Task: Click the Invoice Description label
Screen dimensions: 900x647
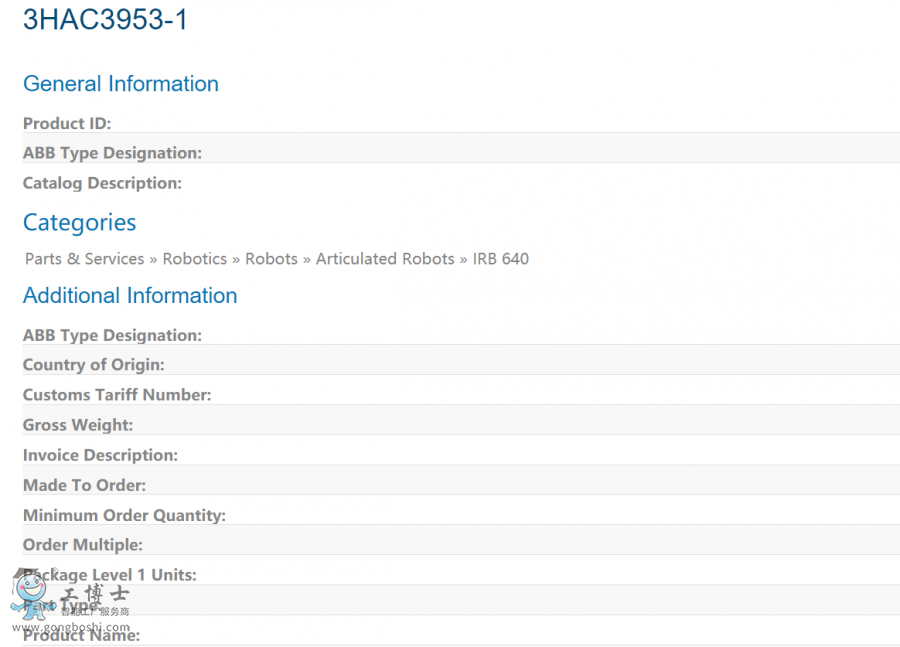Action: click(x=100, y=455)
